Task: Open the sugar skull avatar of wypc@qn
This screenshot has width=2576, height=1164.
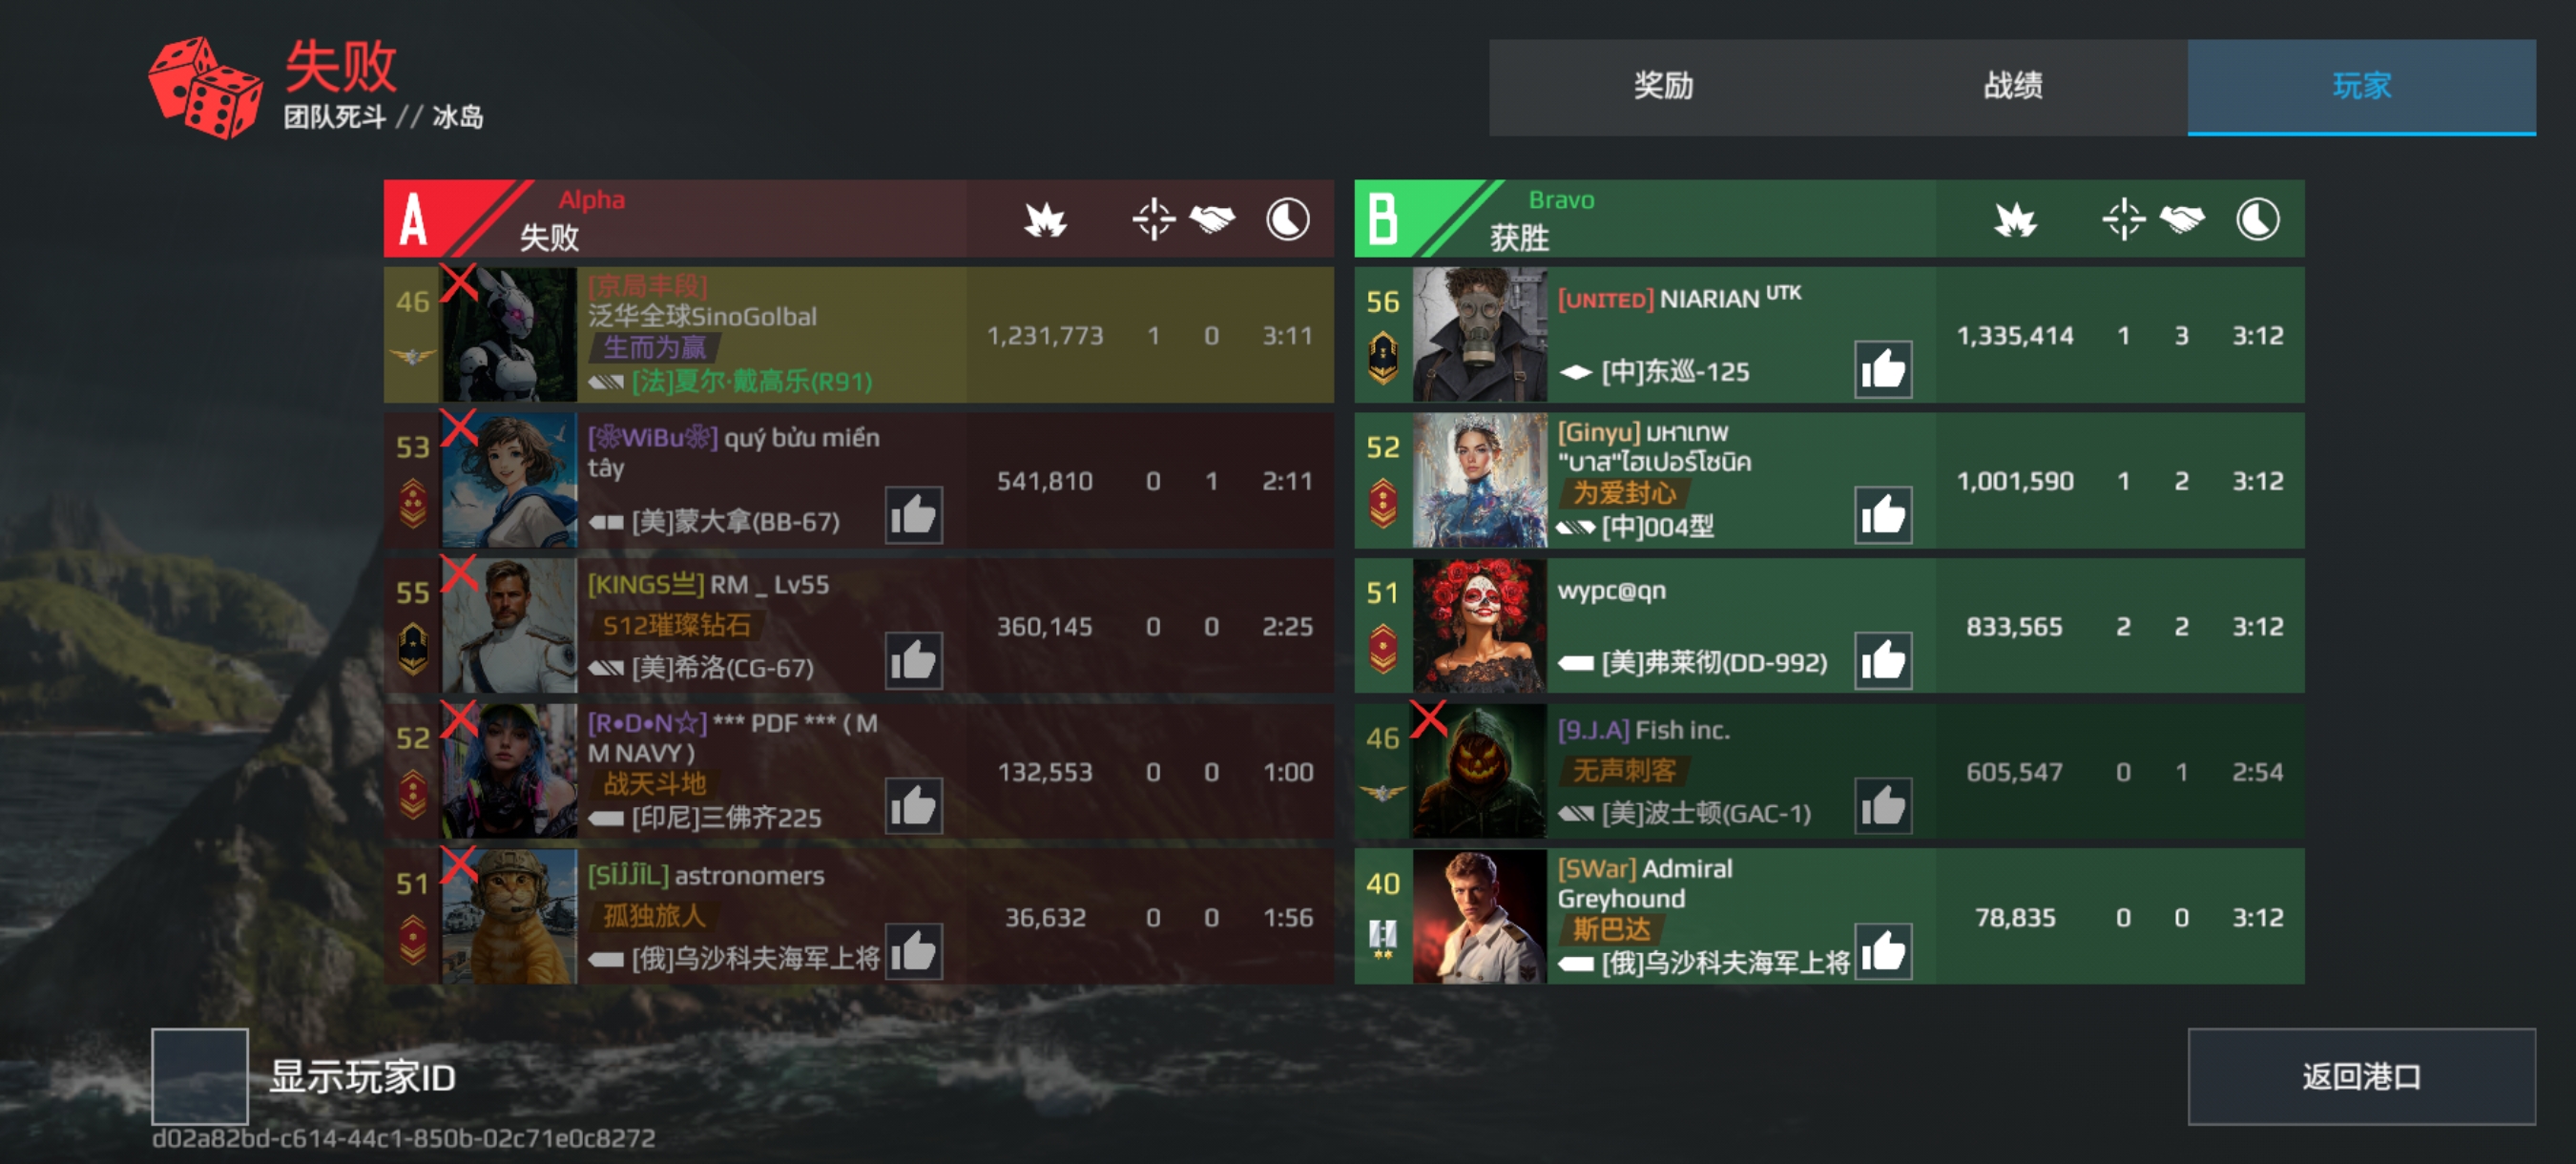Action: [1479, 625]
